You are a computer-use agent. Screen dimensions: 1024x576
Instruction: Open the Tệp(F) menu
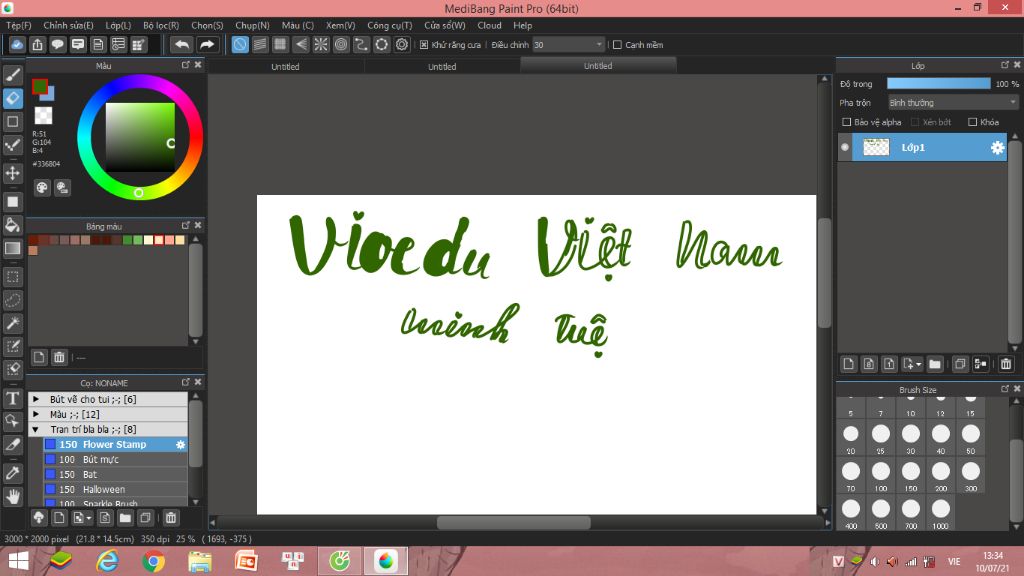(18, 25)
